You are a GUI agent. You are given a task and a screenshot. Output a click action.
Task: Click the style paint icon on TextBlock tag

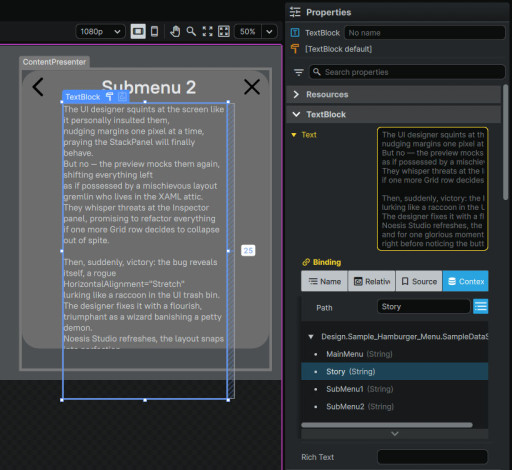109,97
